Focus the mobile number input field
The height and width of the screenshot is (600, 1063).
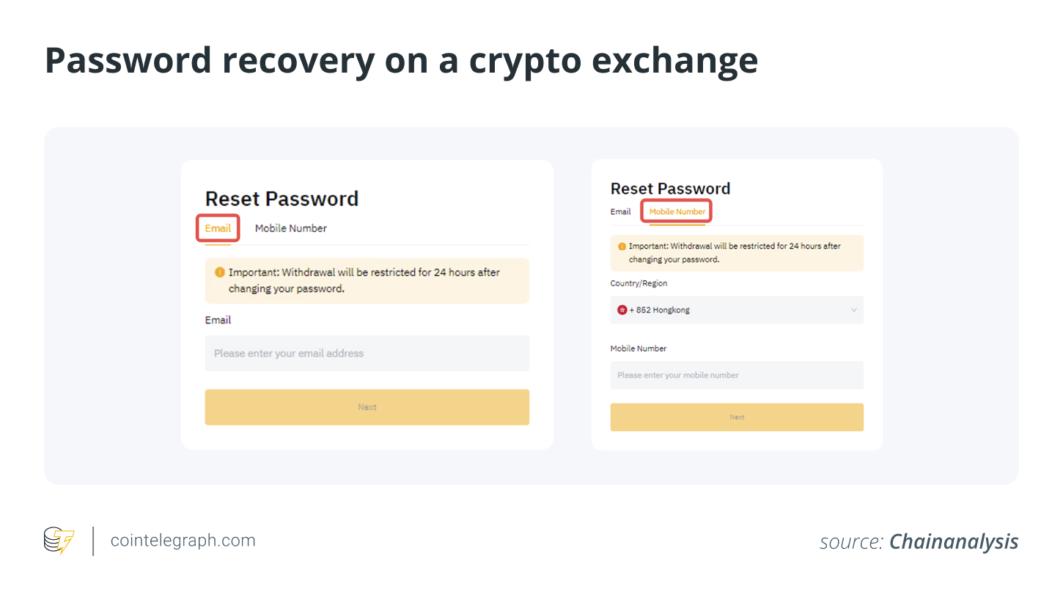point(736,375)
